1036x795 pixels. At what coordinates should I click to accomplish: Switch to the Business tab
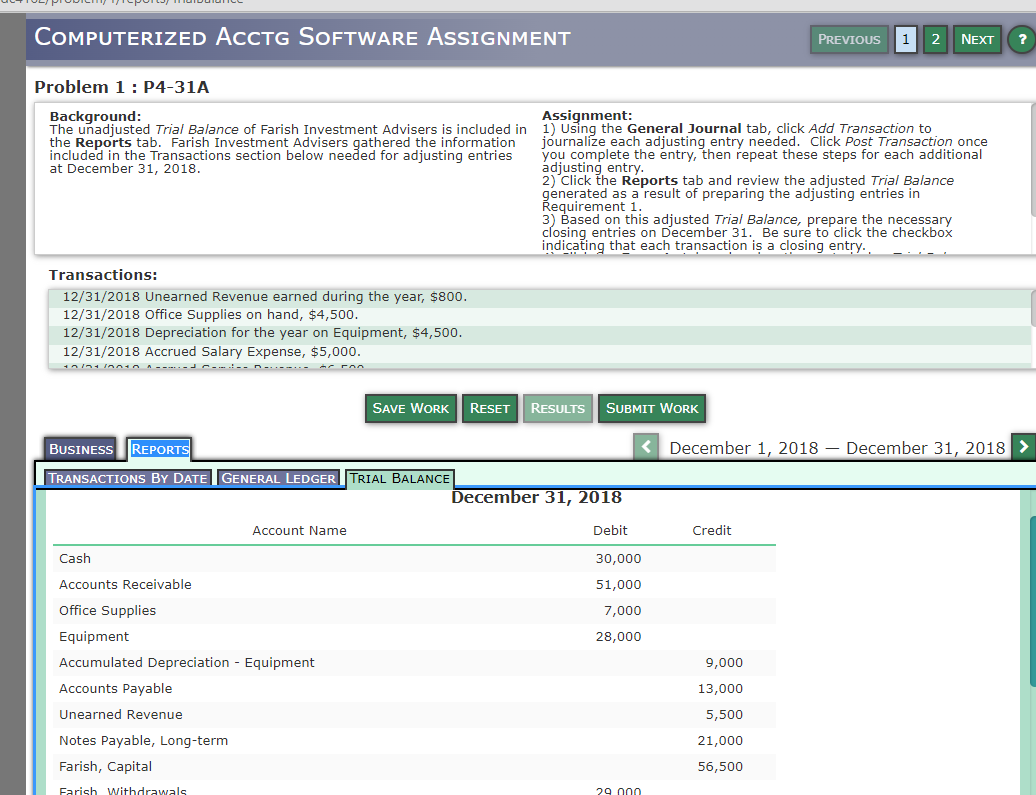tap(80, 448)
